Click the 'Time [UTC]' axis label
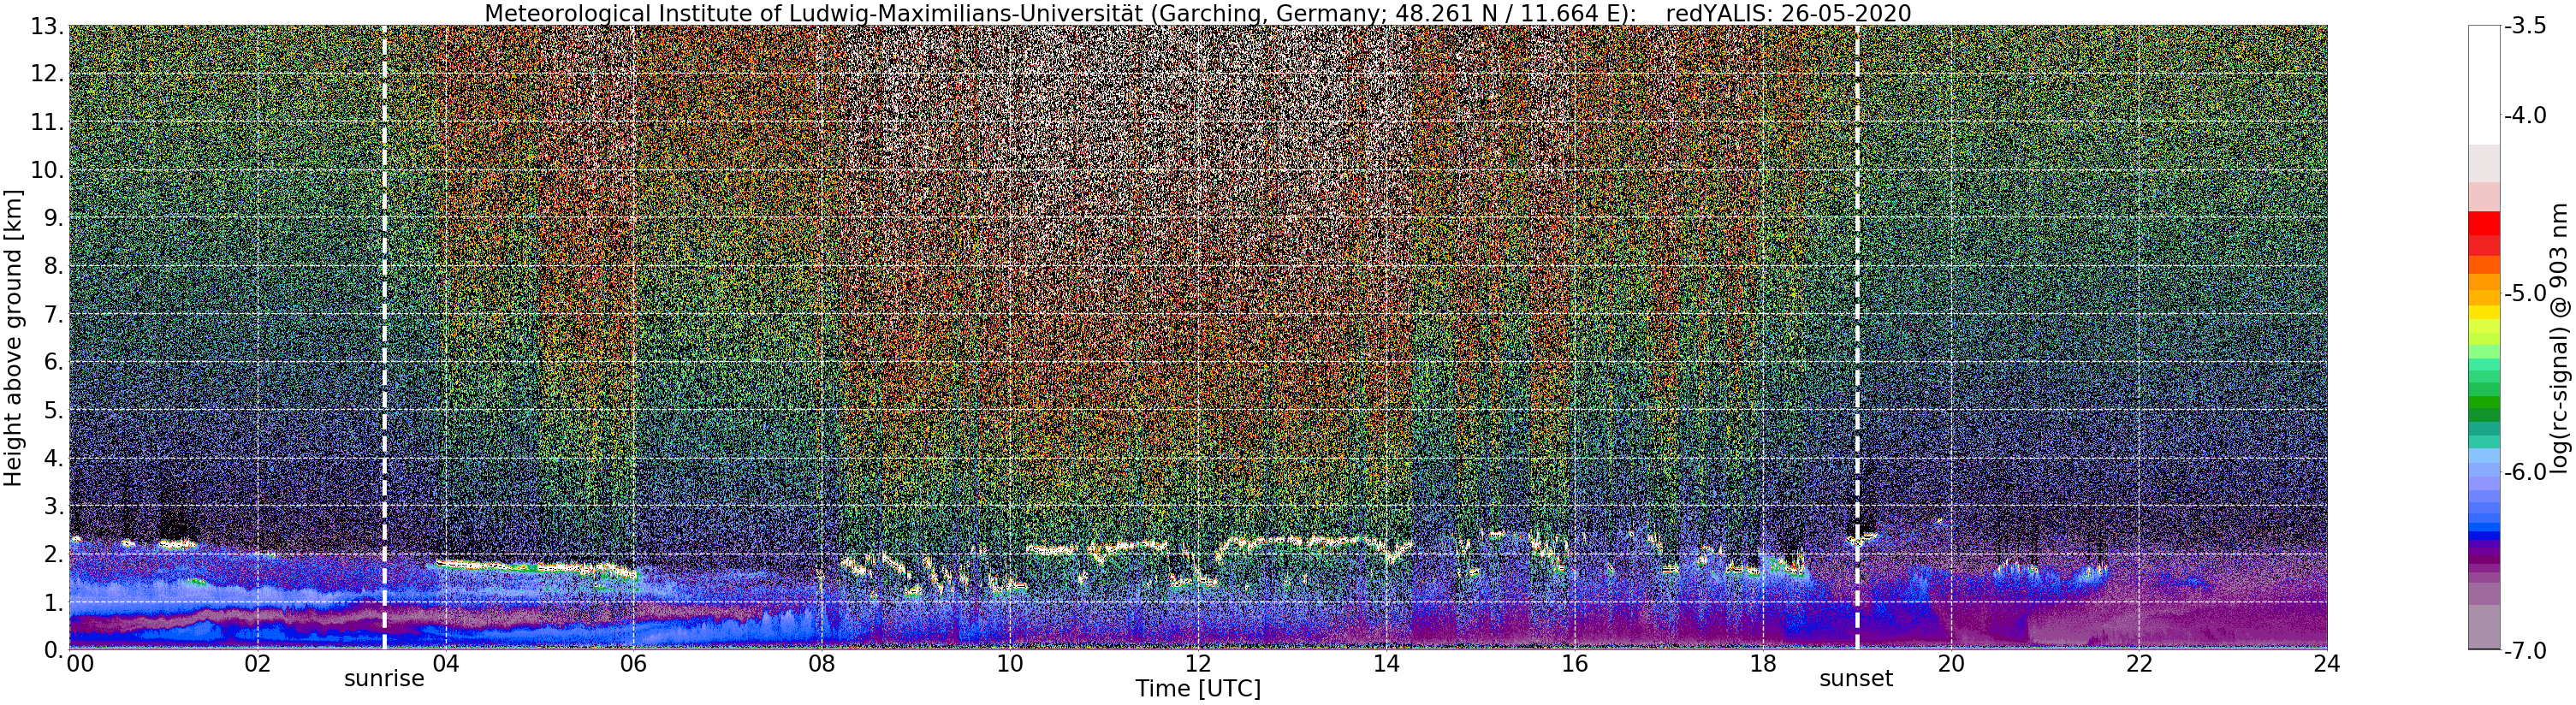 click(1197, 689)
